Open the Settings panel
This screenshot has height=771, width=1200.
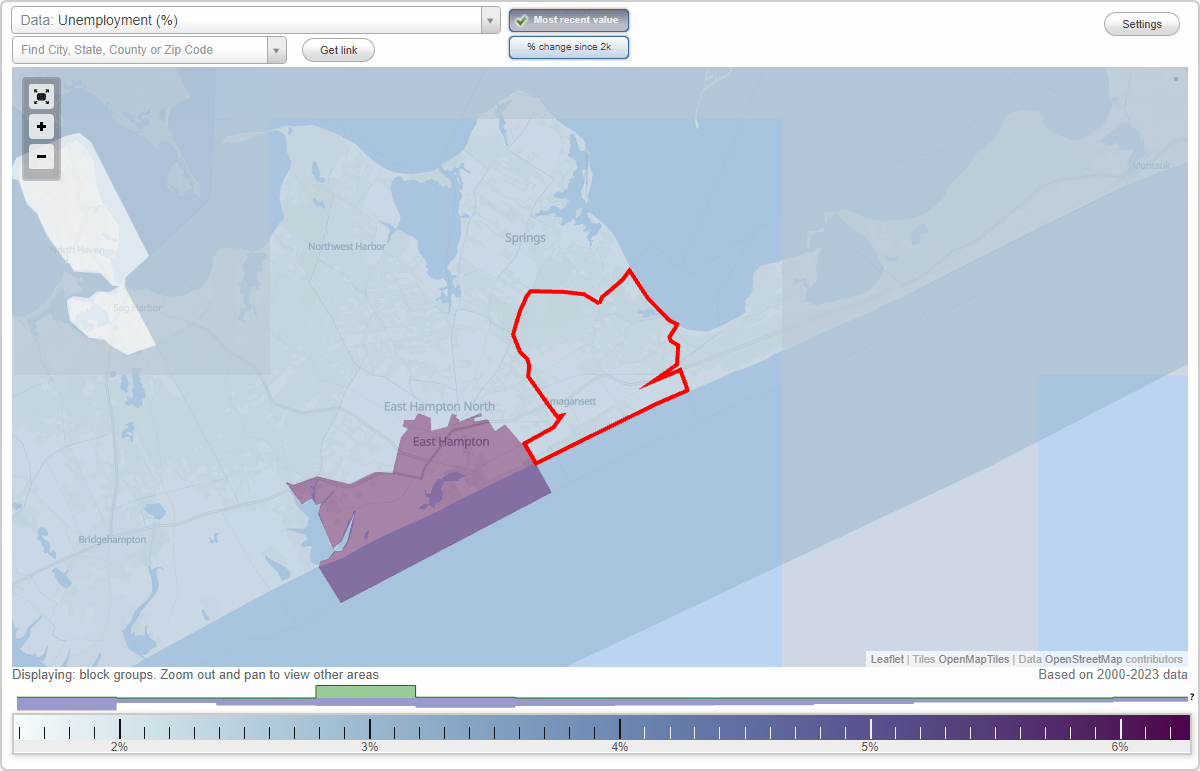point(1141,23)
